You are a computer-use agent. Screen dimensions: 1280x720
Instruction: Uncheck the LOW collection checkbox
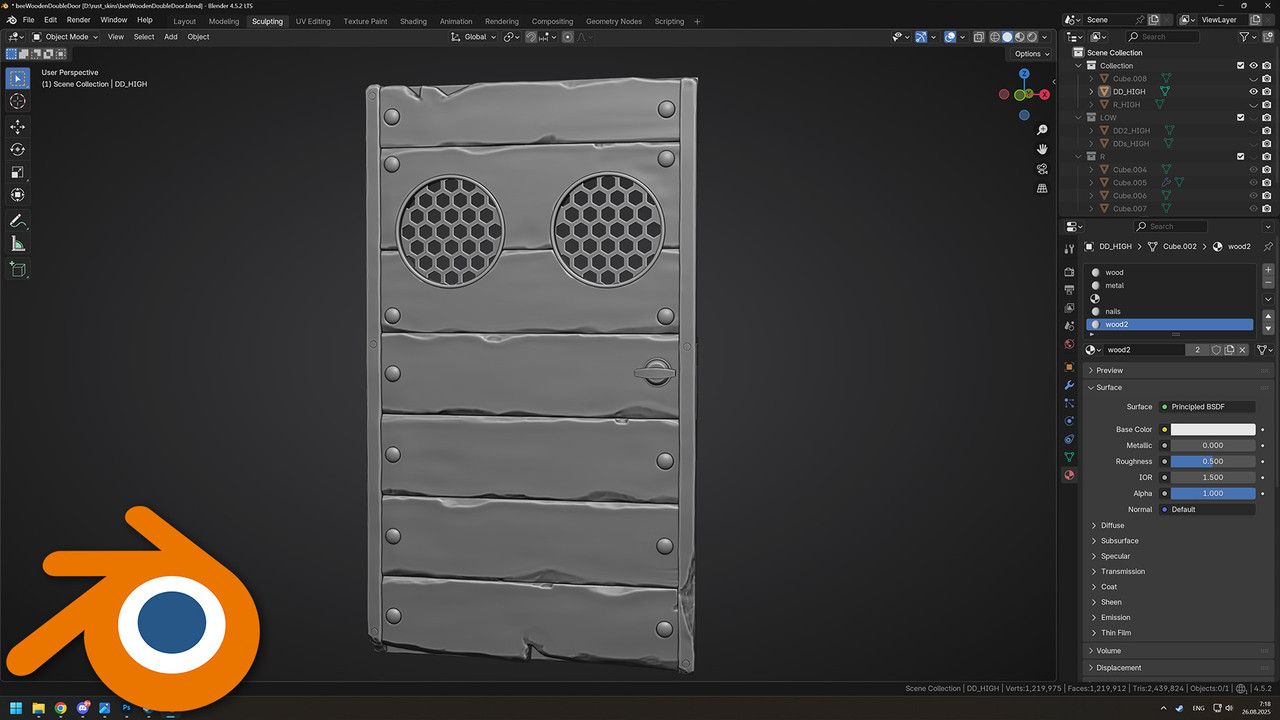(1241, 118)
